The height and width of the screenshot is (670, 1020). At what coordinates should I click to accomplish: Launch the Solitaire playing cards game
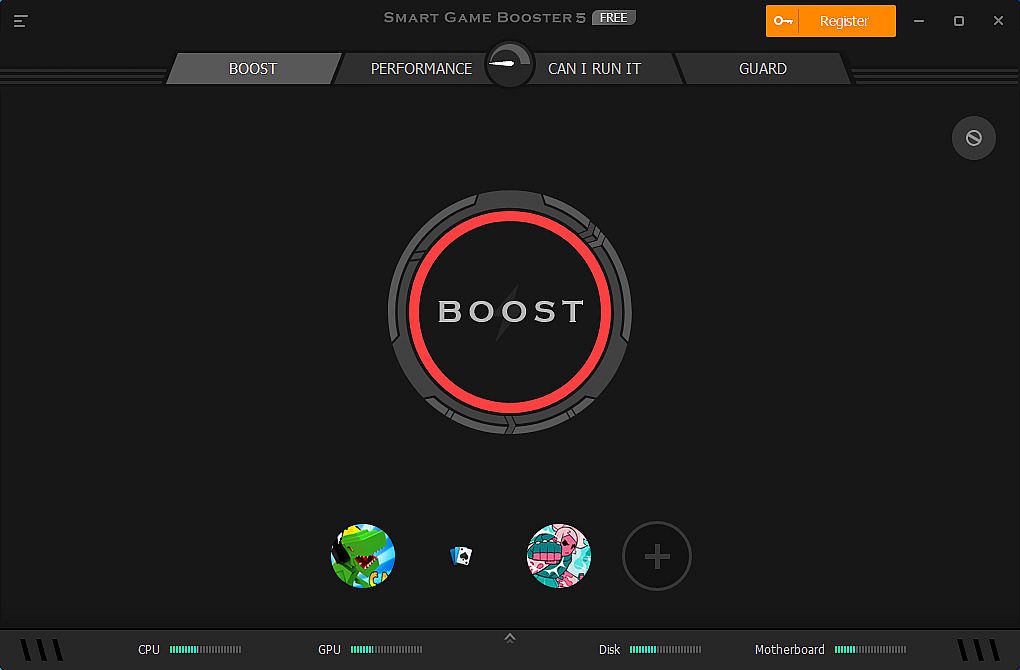[x=461, y=556]
